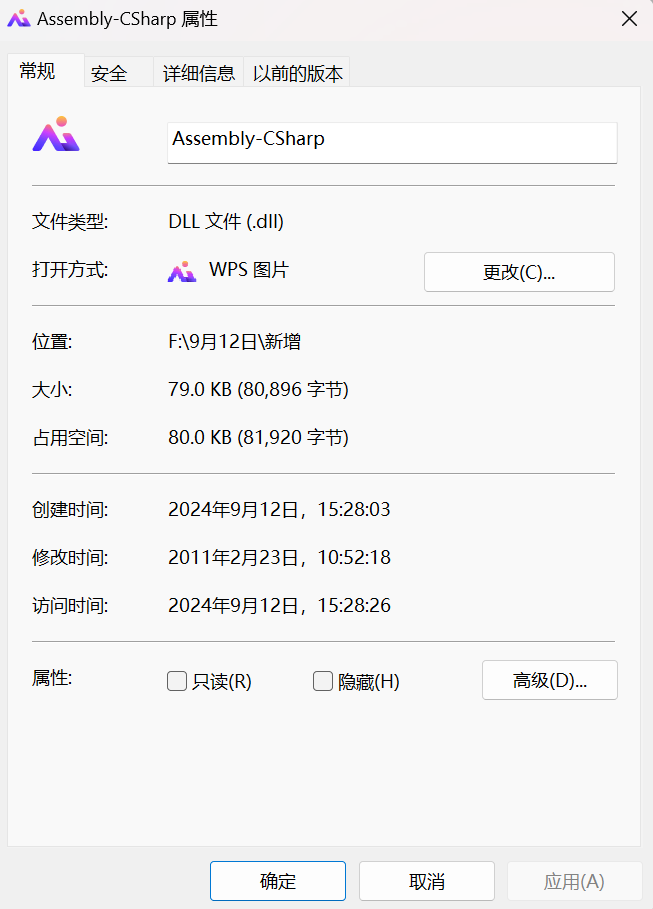Go to the 以前的版本 tab
653x909 pixels.
(x=297, y=73)
